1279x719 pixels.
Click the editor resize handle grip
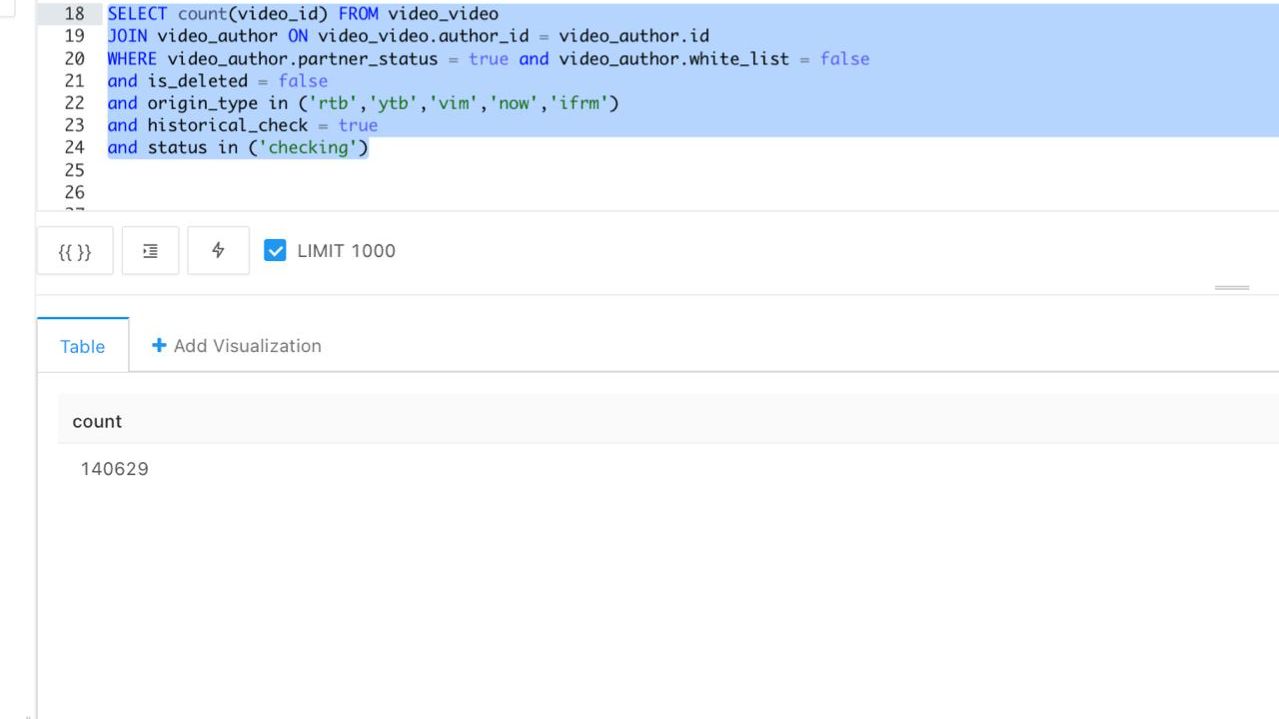(x=1232, y=288)
